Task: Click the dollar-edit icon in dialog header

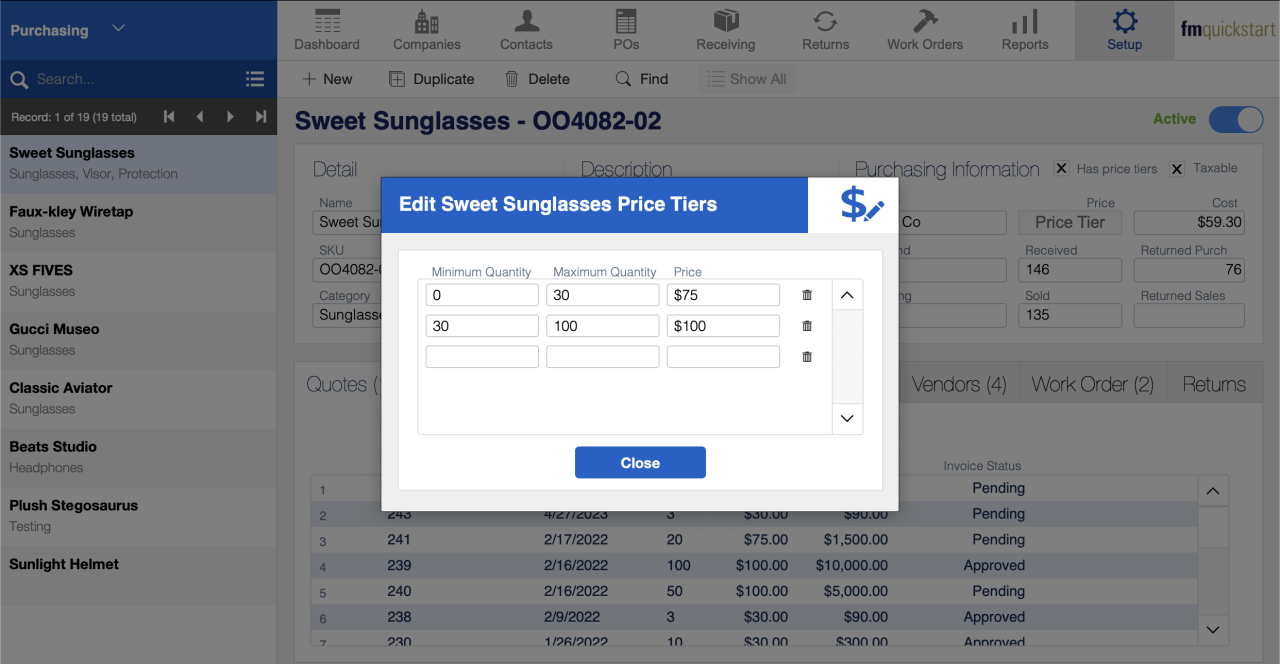Action: (x=862, y=204)
